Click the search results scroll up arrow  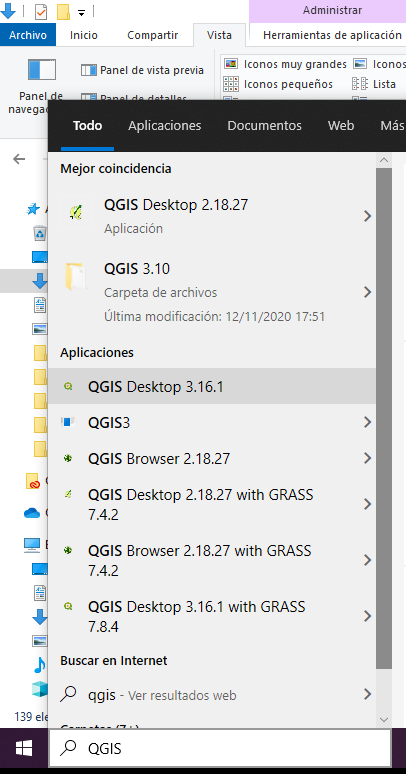point(384,159)
